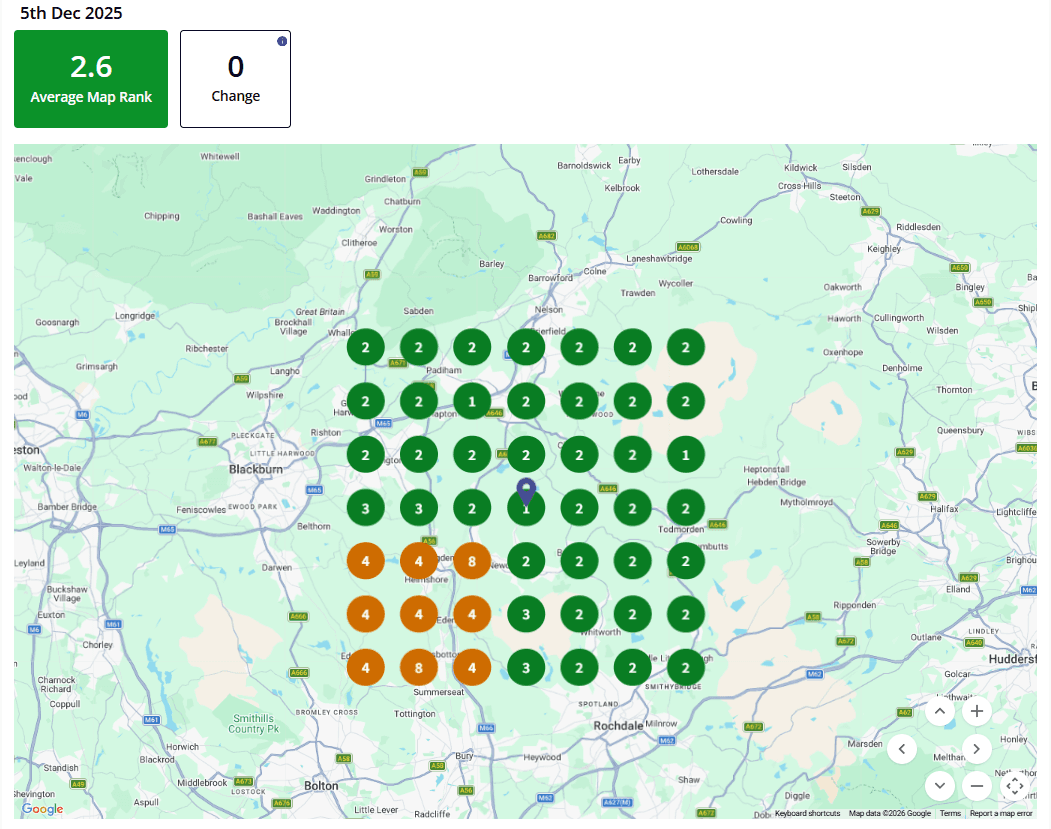Open Keyboard shortcuts on the map
1051x829 pixels.
click(x=807, y=814)
